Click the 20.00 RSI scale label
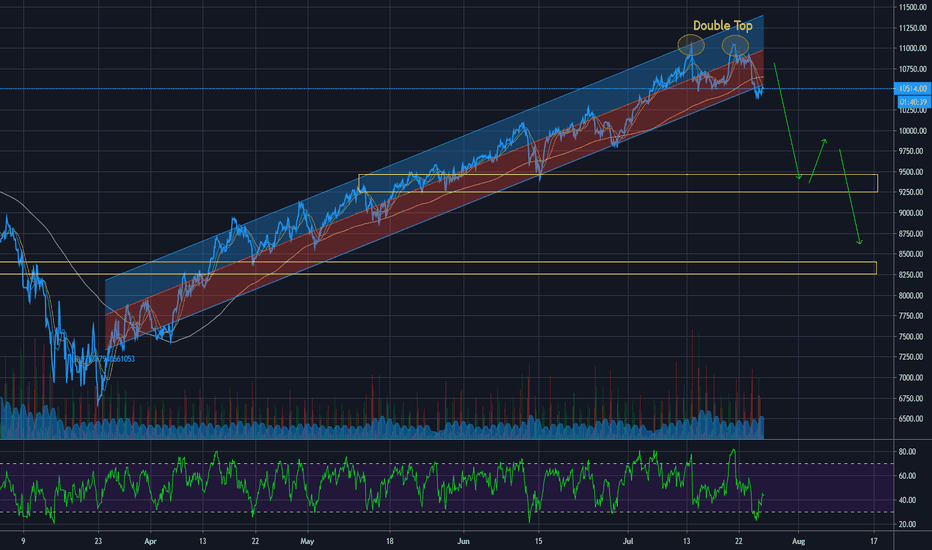This screenshot has width=932, height=550. click(x=907, y=524)
